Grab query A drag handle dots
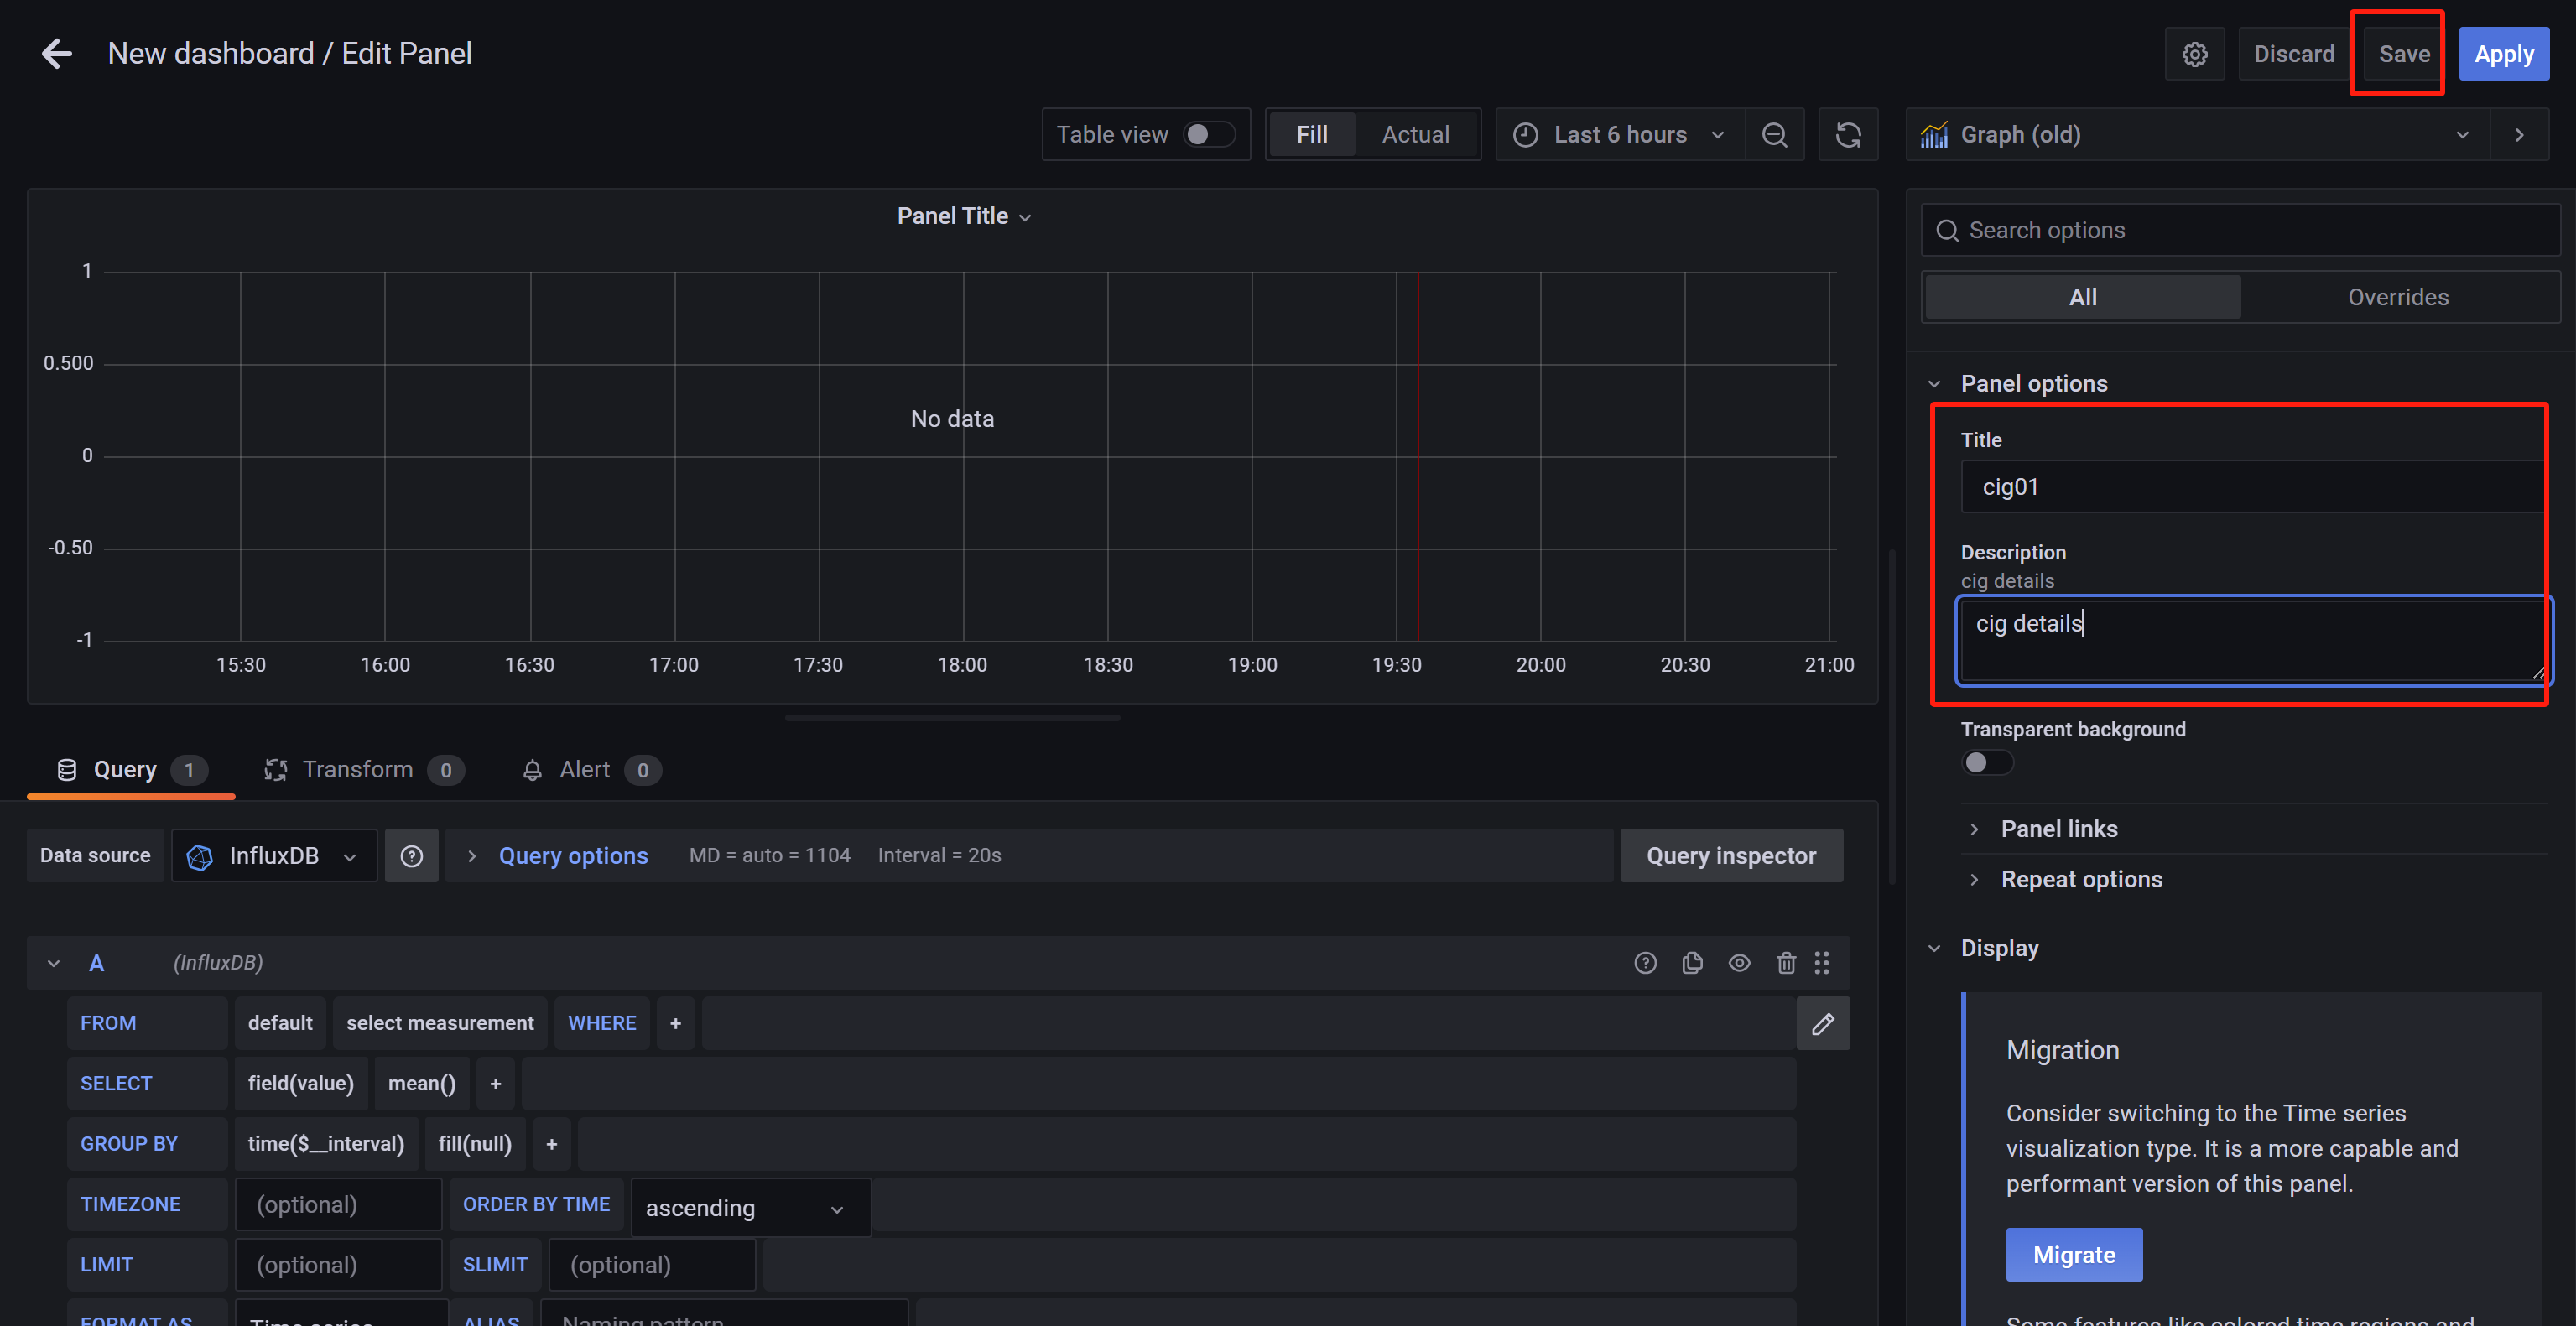 pos(1822,962)
